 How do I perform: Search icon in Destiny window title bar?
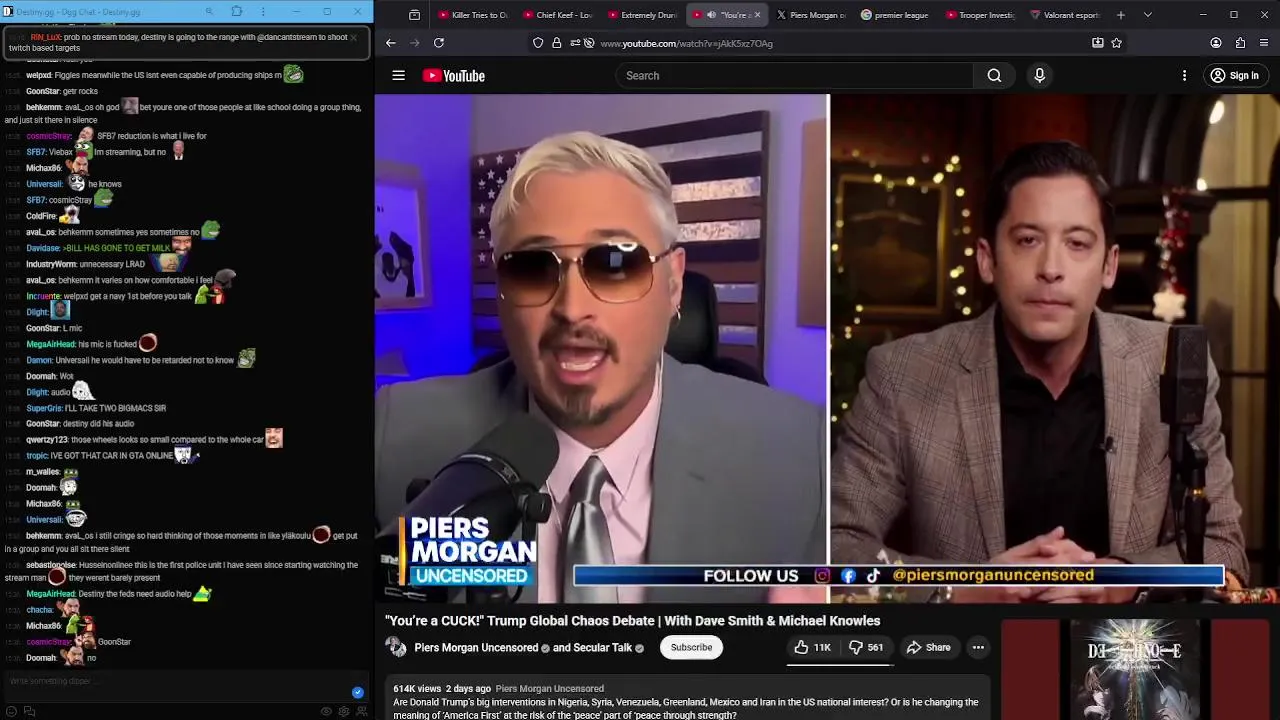click(x=209, y=12)
